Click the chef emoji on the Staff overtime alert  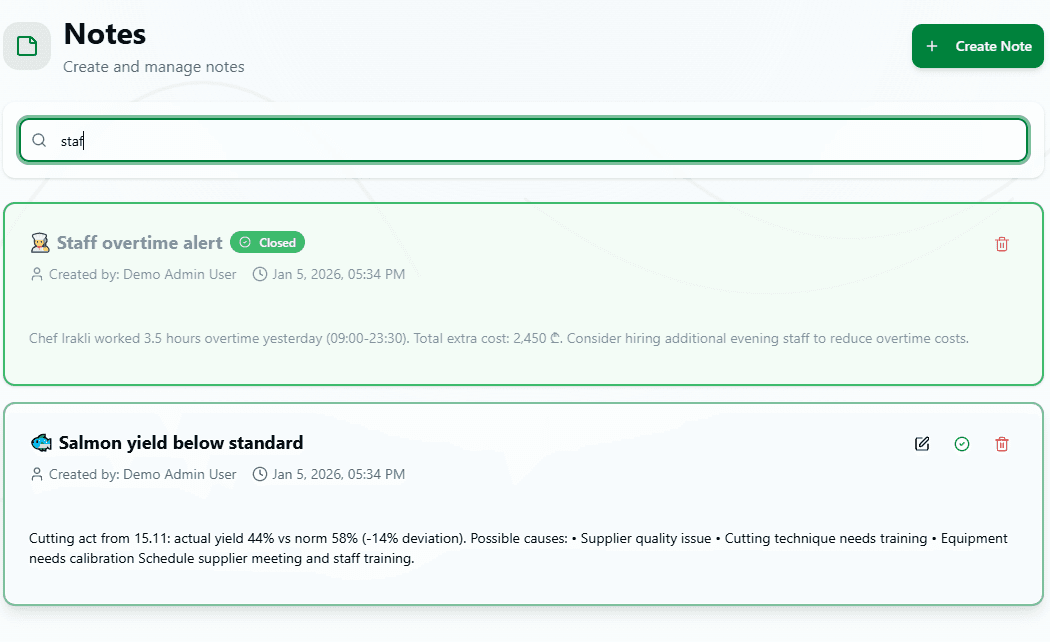[x=38, y=241]
